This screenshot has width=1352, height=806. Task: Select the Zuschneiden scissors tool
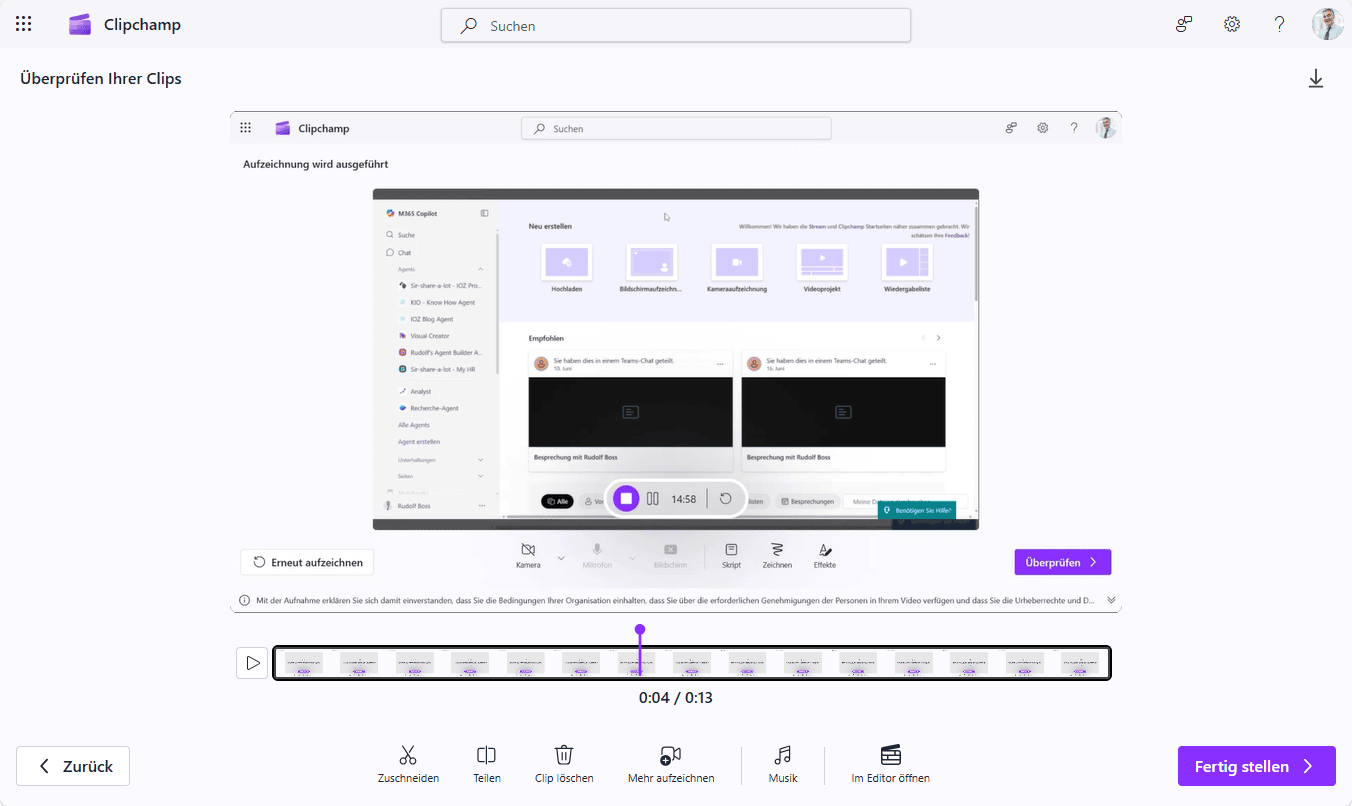tap(408, 765)
